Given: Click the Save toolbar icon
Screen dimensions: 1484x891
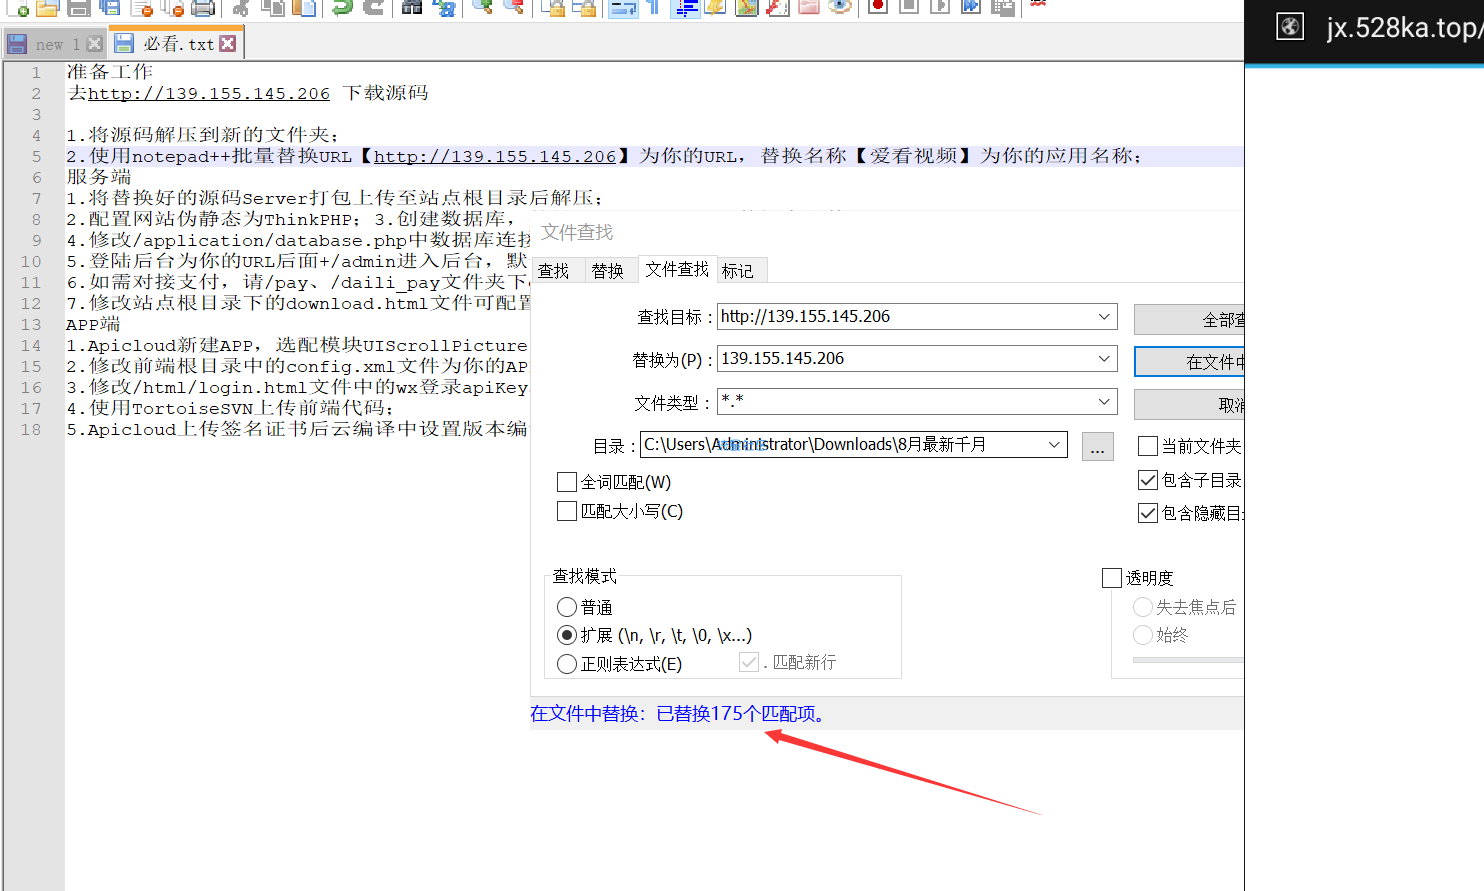Looking at the screenshot, I should pyautogui.click(x=79, y=8).
